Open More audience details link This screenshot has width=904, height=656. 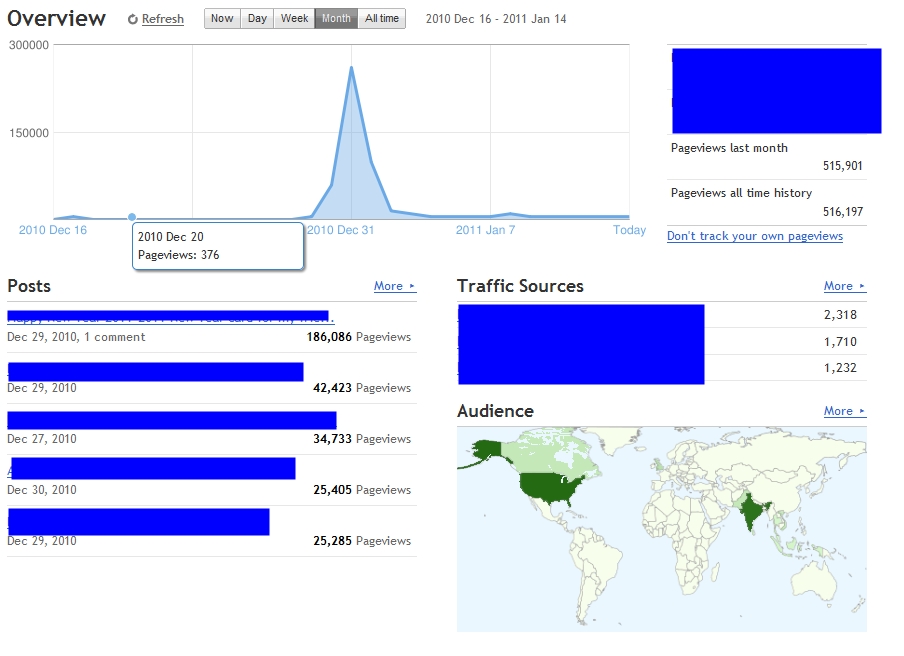click(838, 411)
